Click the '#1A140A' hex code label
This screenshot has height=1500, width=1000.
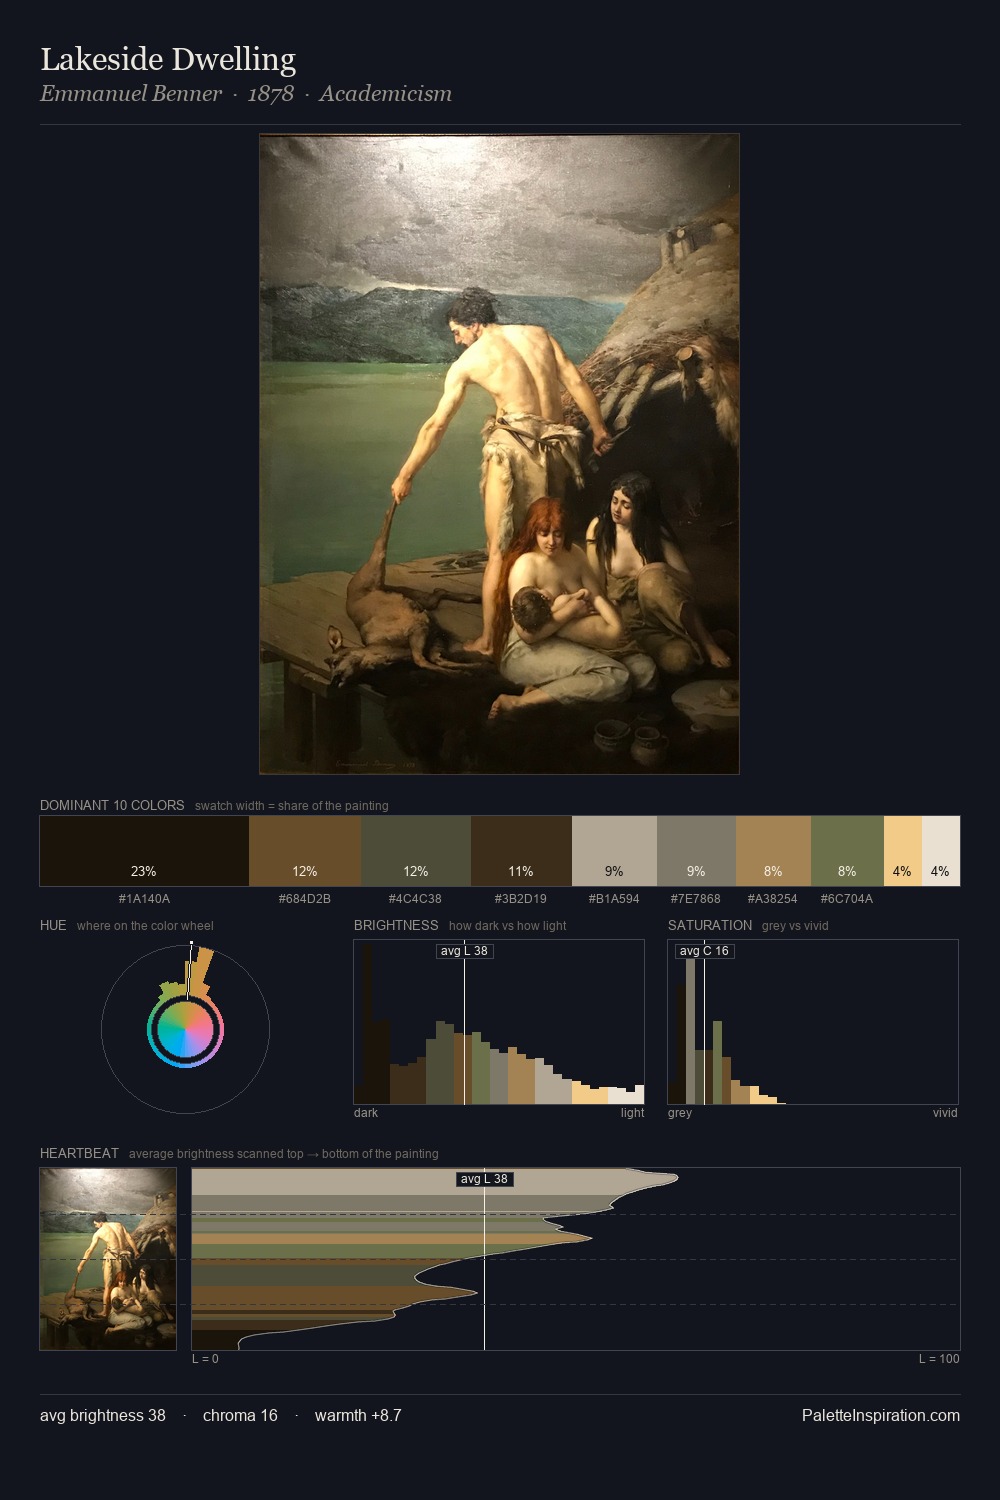coord(144,899)
